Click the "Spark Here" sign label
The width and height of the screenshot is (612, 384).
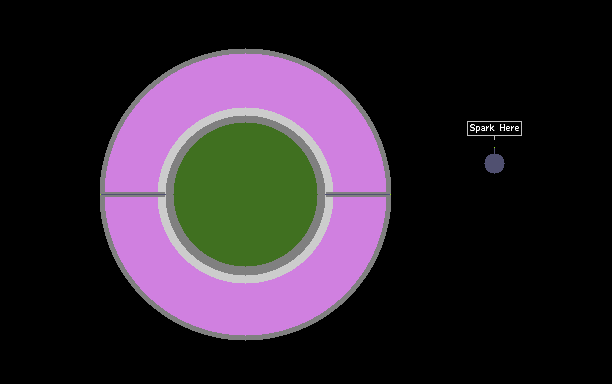tap(494, 128)
